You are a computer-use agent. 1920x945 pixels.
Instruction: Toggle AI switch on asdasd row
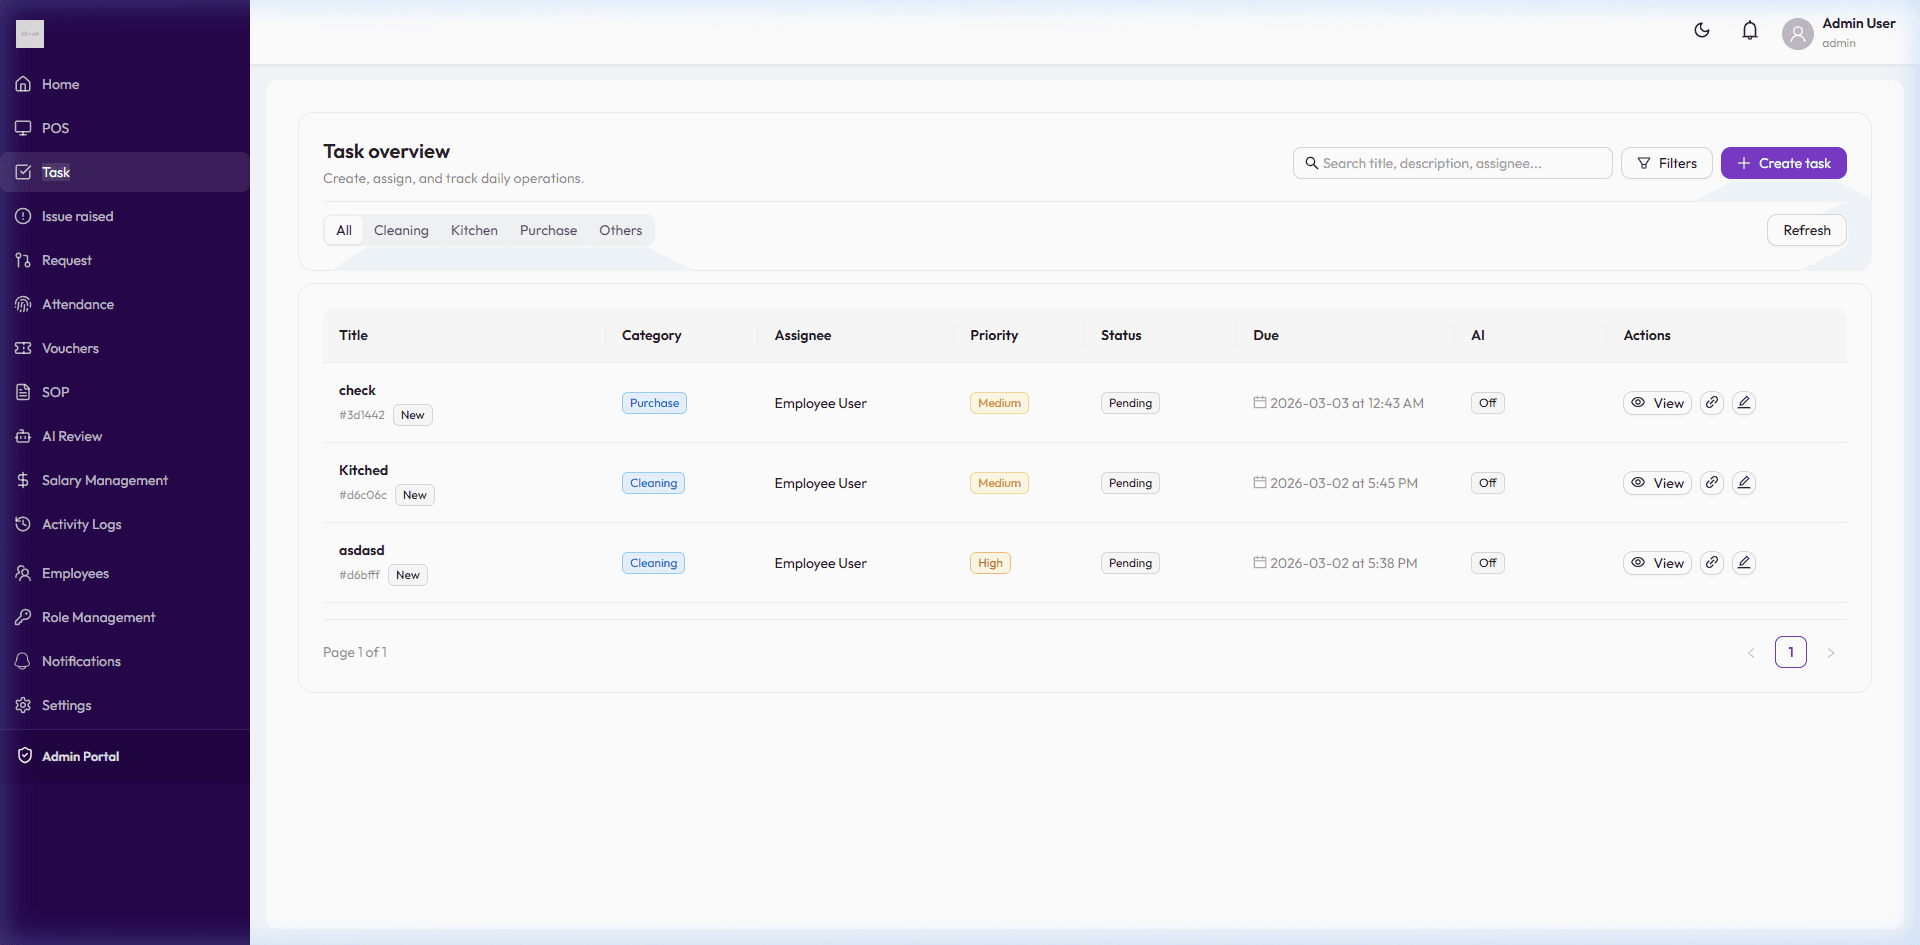(1487, 562)
